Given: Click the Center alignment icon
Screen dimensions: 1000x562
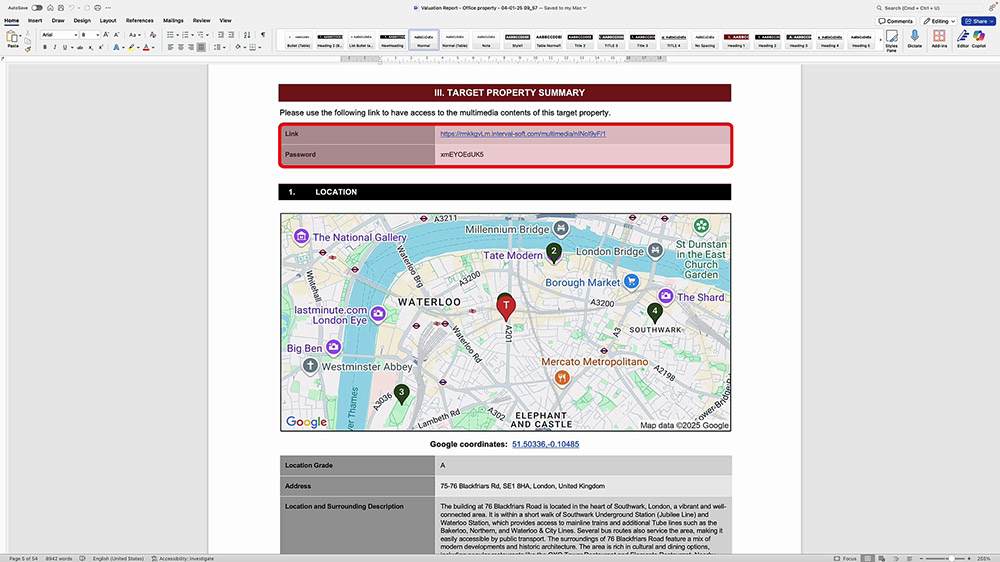Looking at the screenshot, I should click(180, 47).
